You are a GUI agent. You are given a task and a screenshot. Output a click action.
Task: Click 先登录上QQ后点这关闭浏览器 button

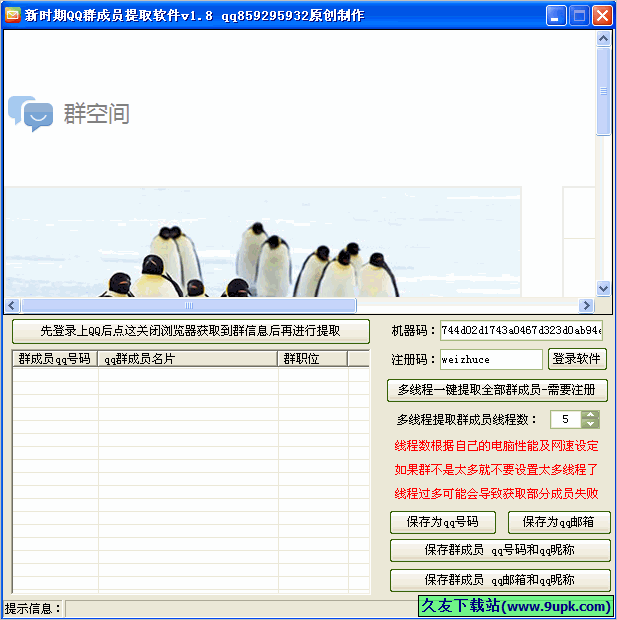(191, 331)
